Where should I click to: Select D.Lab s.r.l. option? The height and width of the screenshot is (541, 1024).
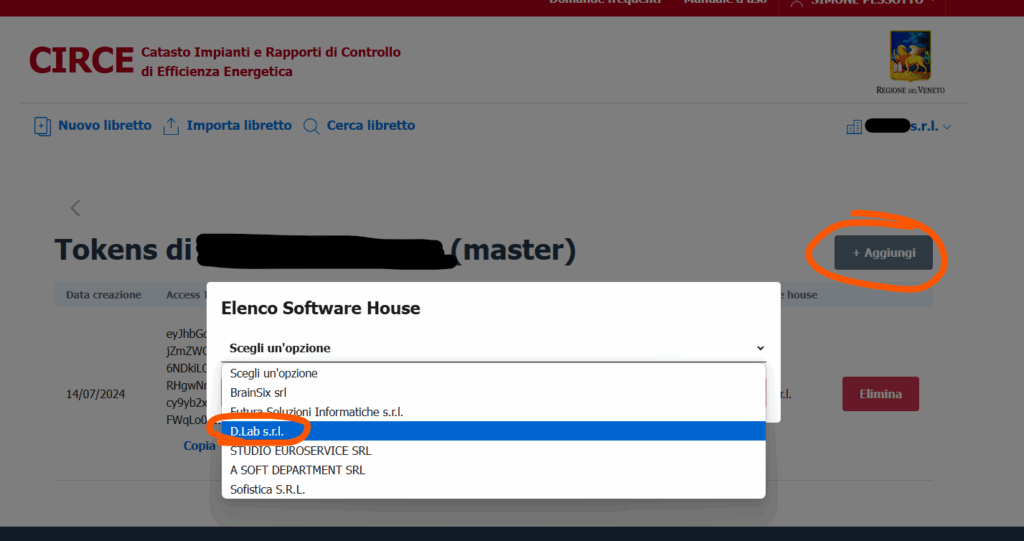(x=494, y=431)
